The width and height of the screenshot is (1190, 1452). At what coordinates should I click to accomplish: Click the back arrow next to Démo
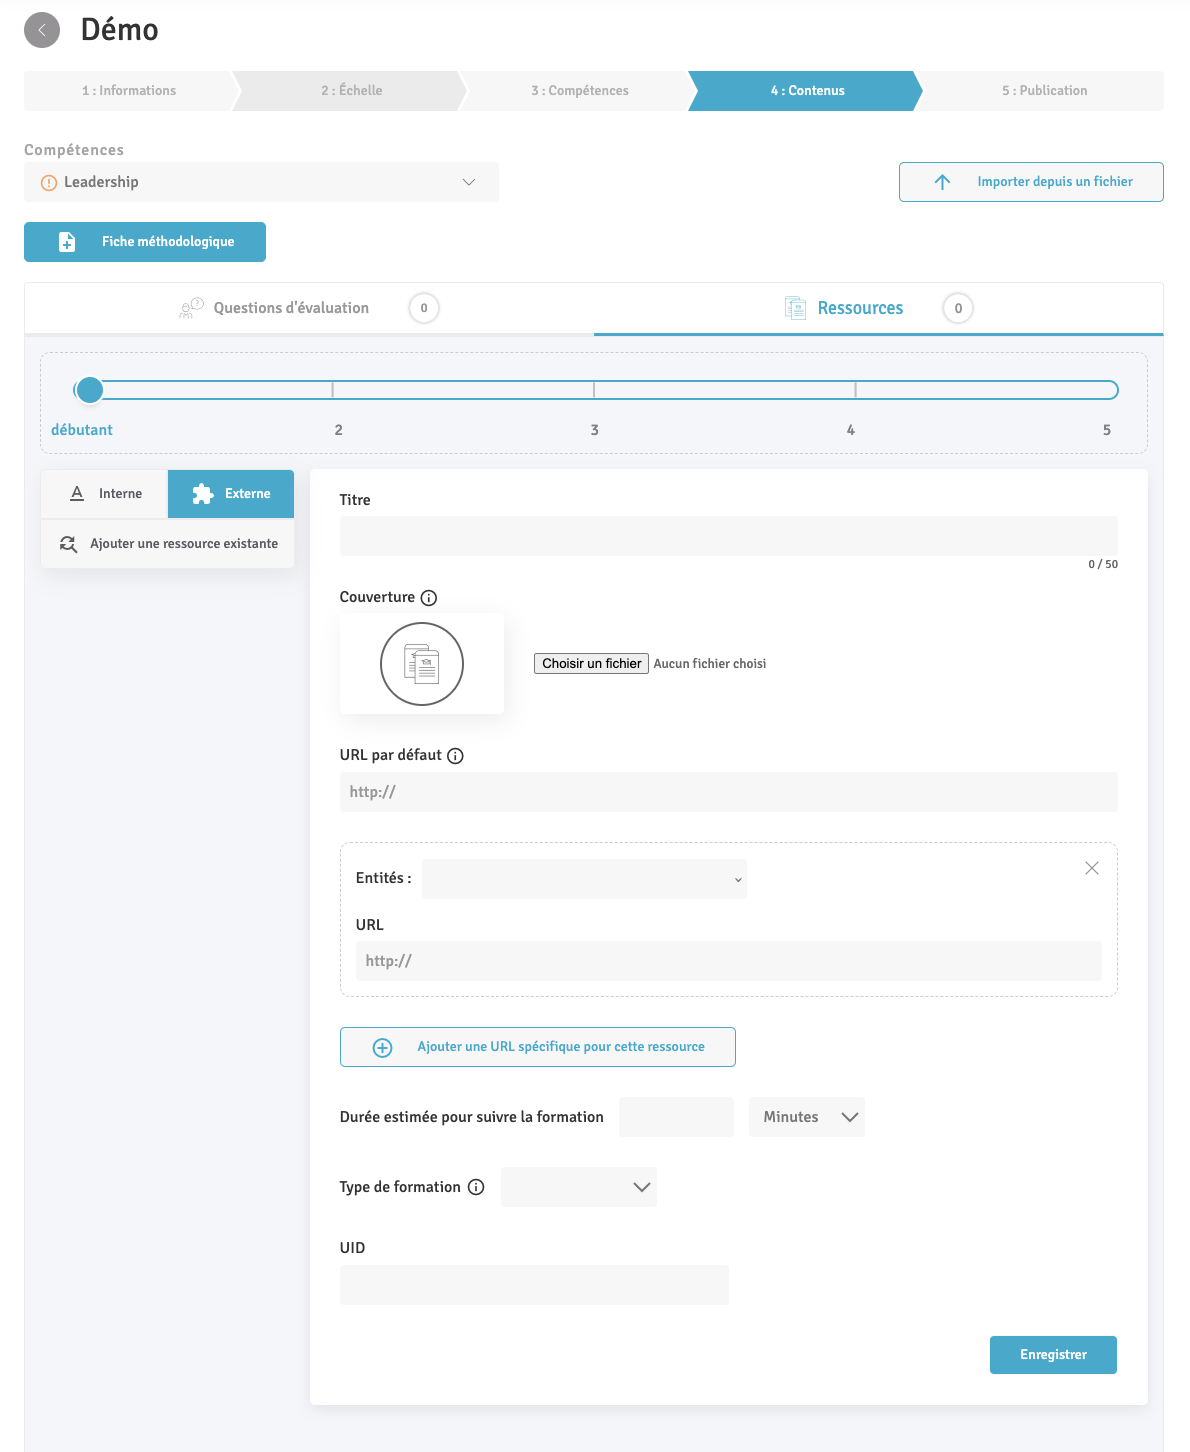42,30
